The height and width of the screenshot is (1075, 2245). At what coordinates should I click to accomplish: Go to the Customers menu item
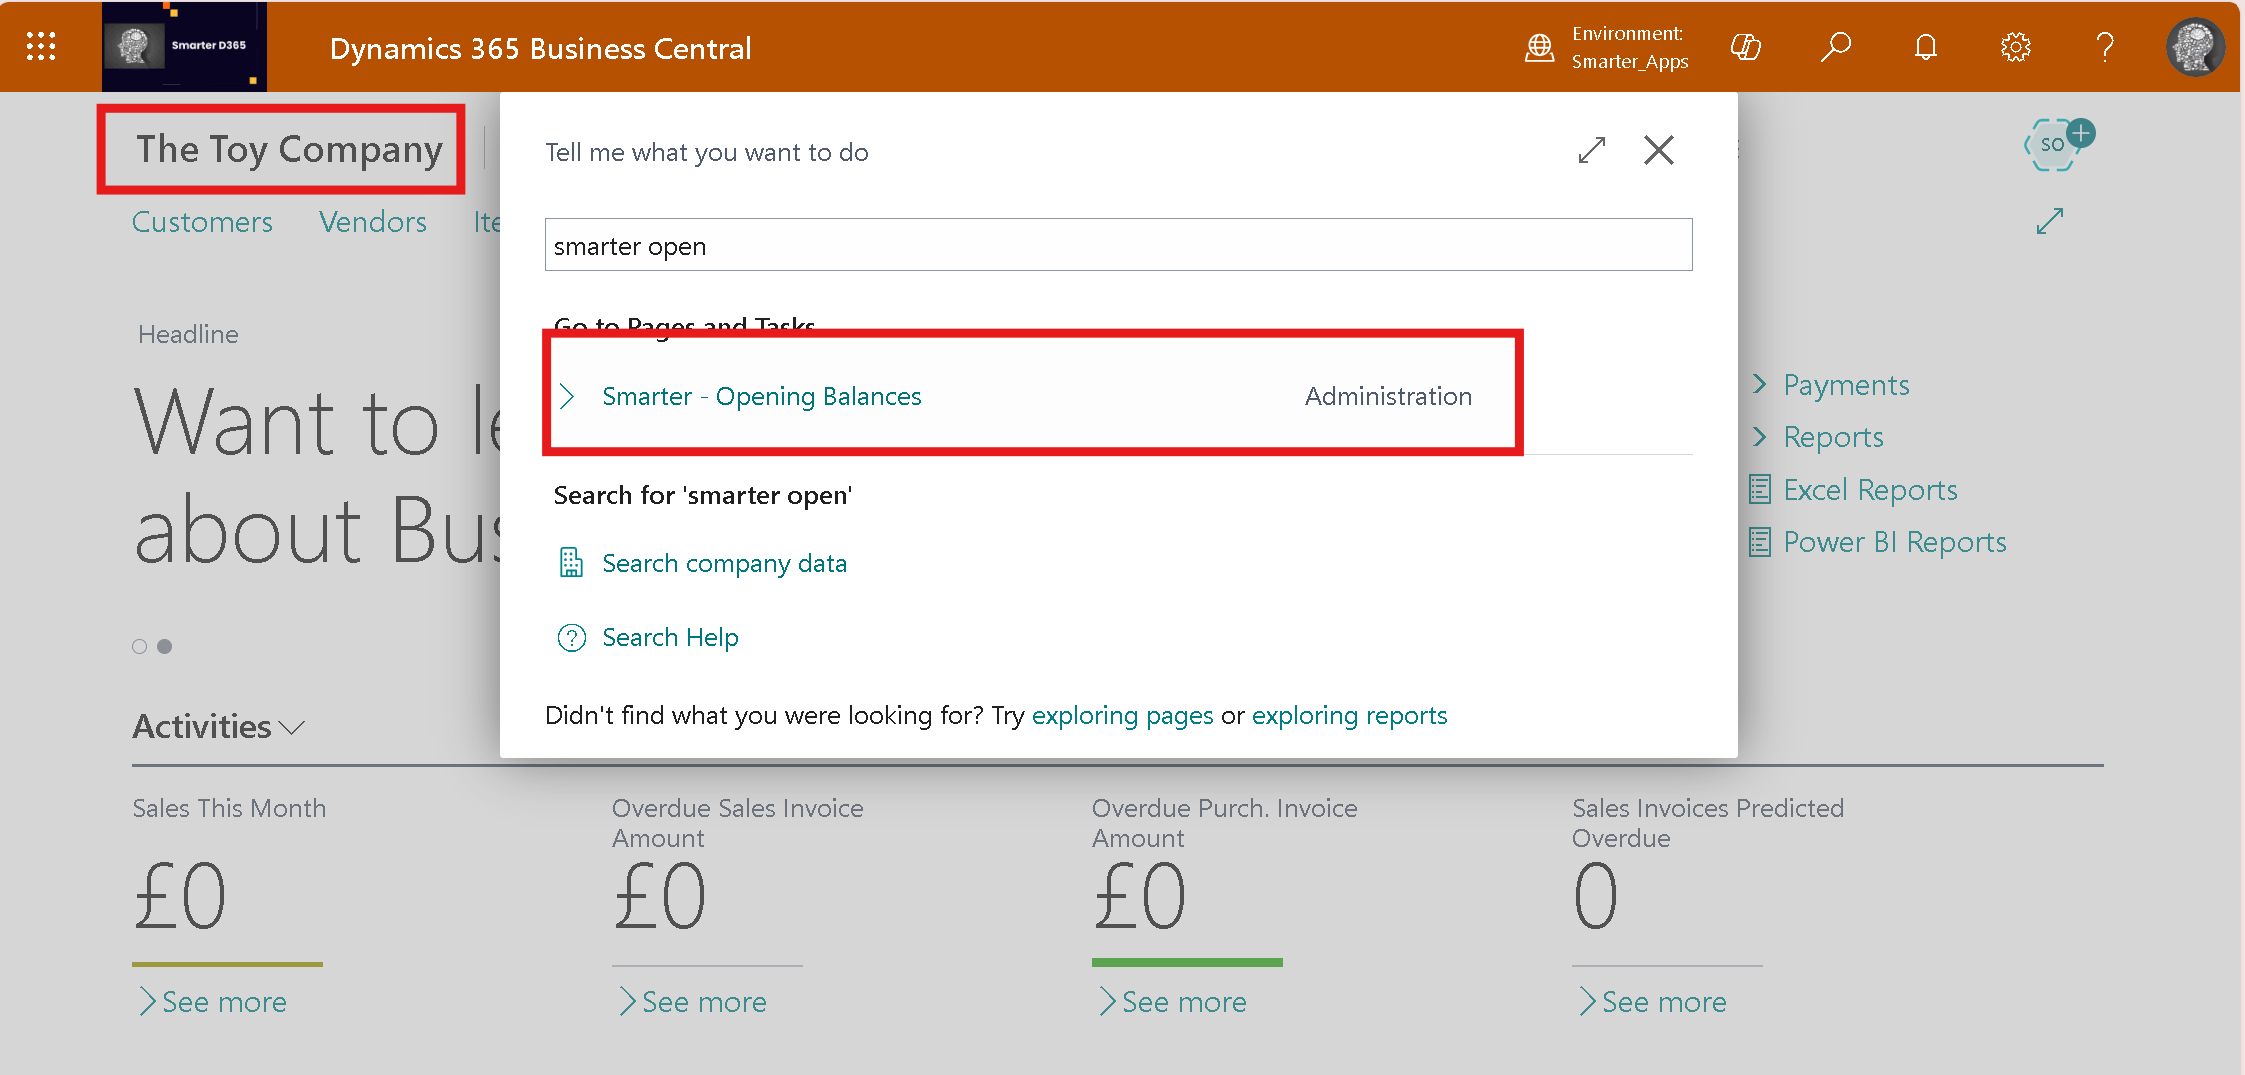(x=202, y=221)
